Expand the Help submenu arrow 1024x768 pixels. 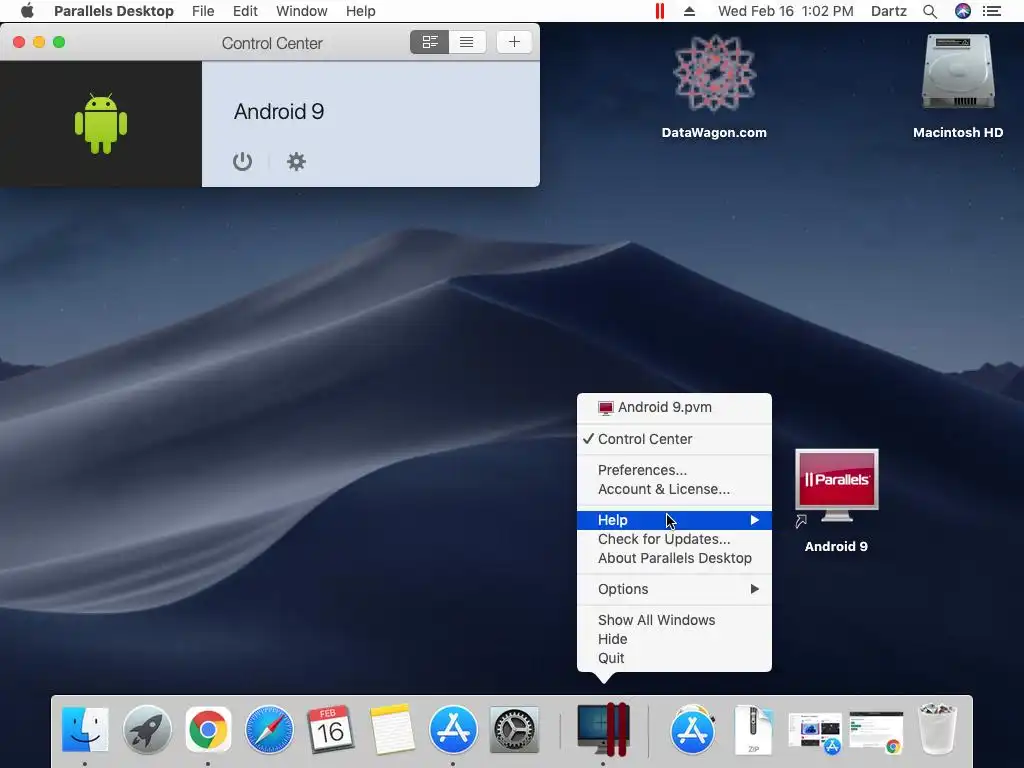[x=754, y=520]
